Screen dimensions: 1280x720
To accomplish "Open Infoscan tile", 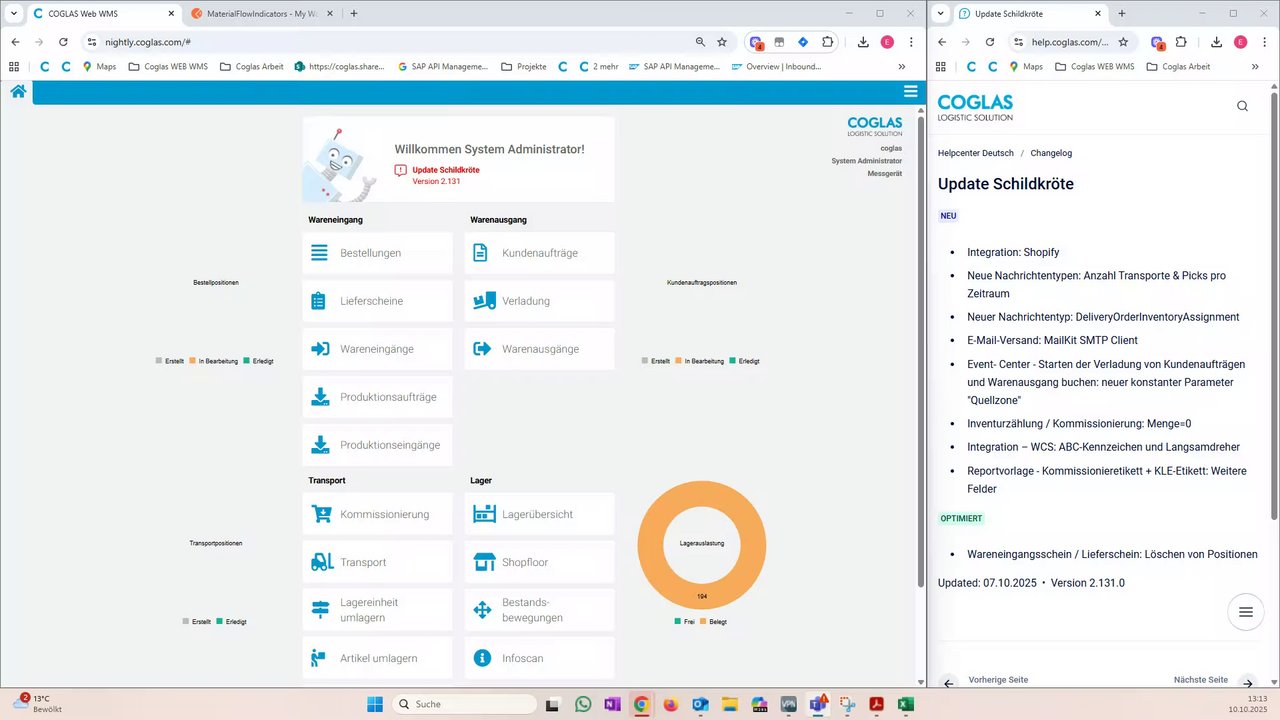I will point(540,658).
